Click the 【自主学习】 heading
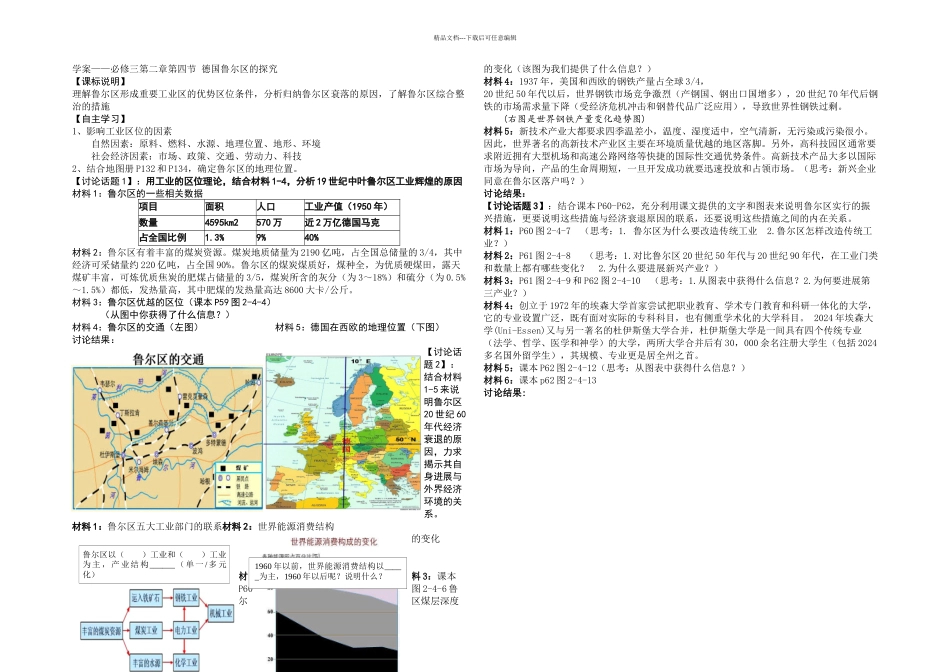 pos(101,119)
